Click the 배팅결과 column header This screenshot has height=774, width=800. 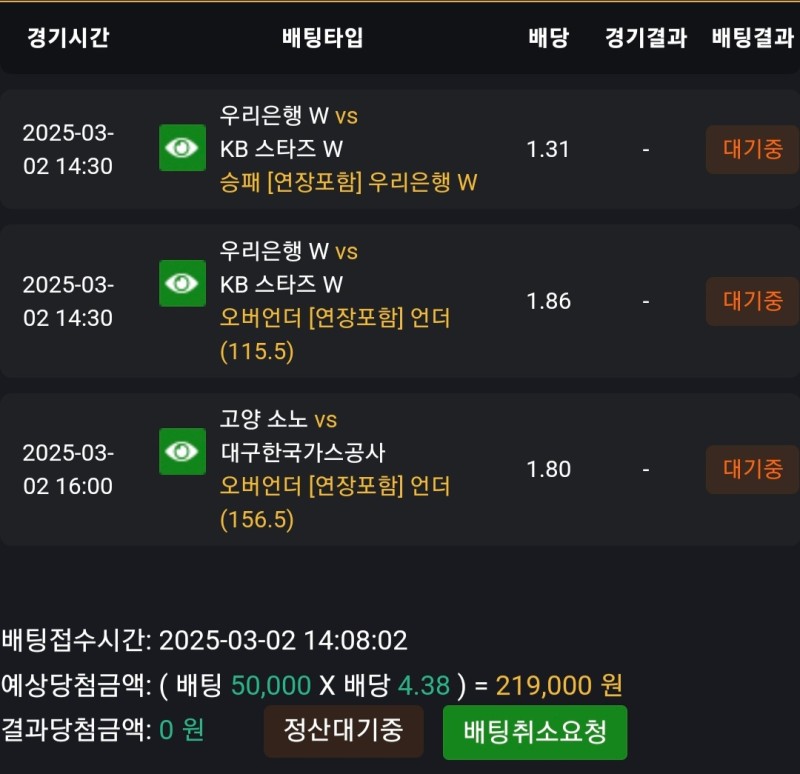752,38
